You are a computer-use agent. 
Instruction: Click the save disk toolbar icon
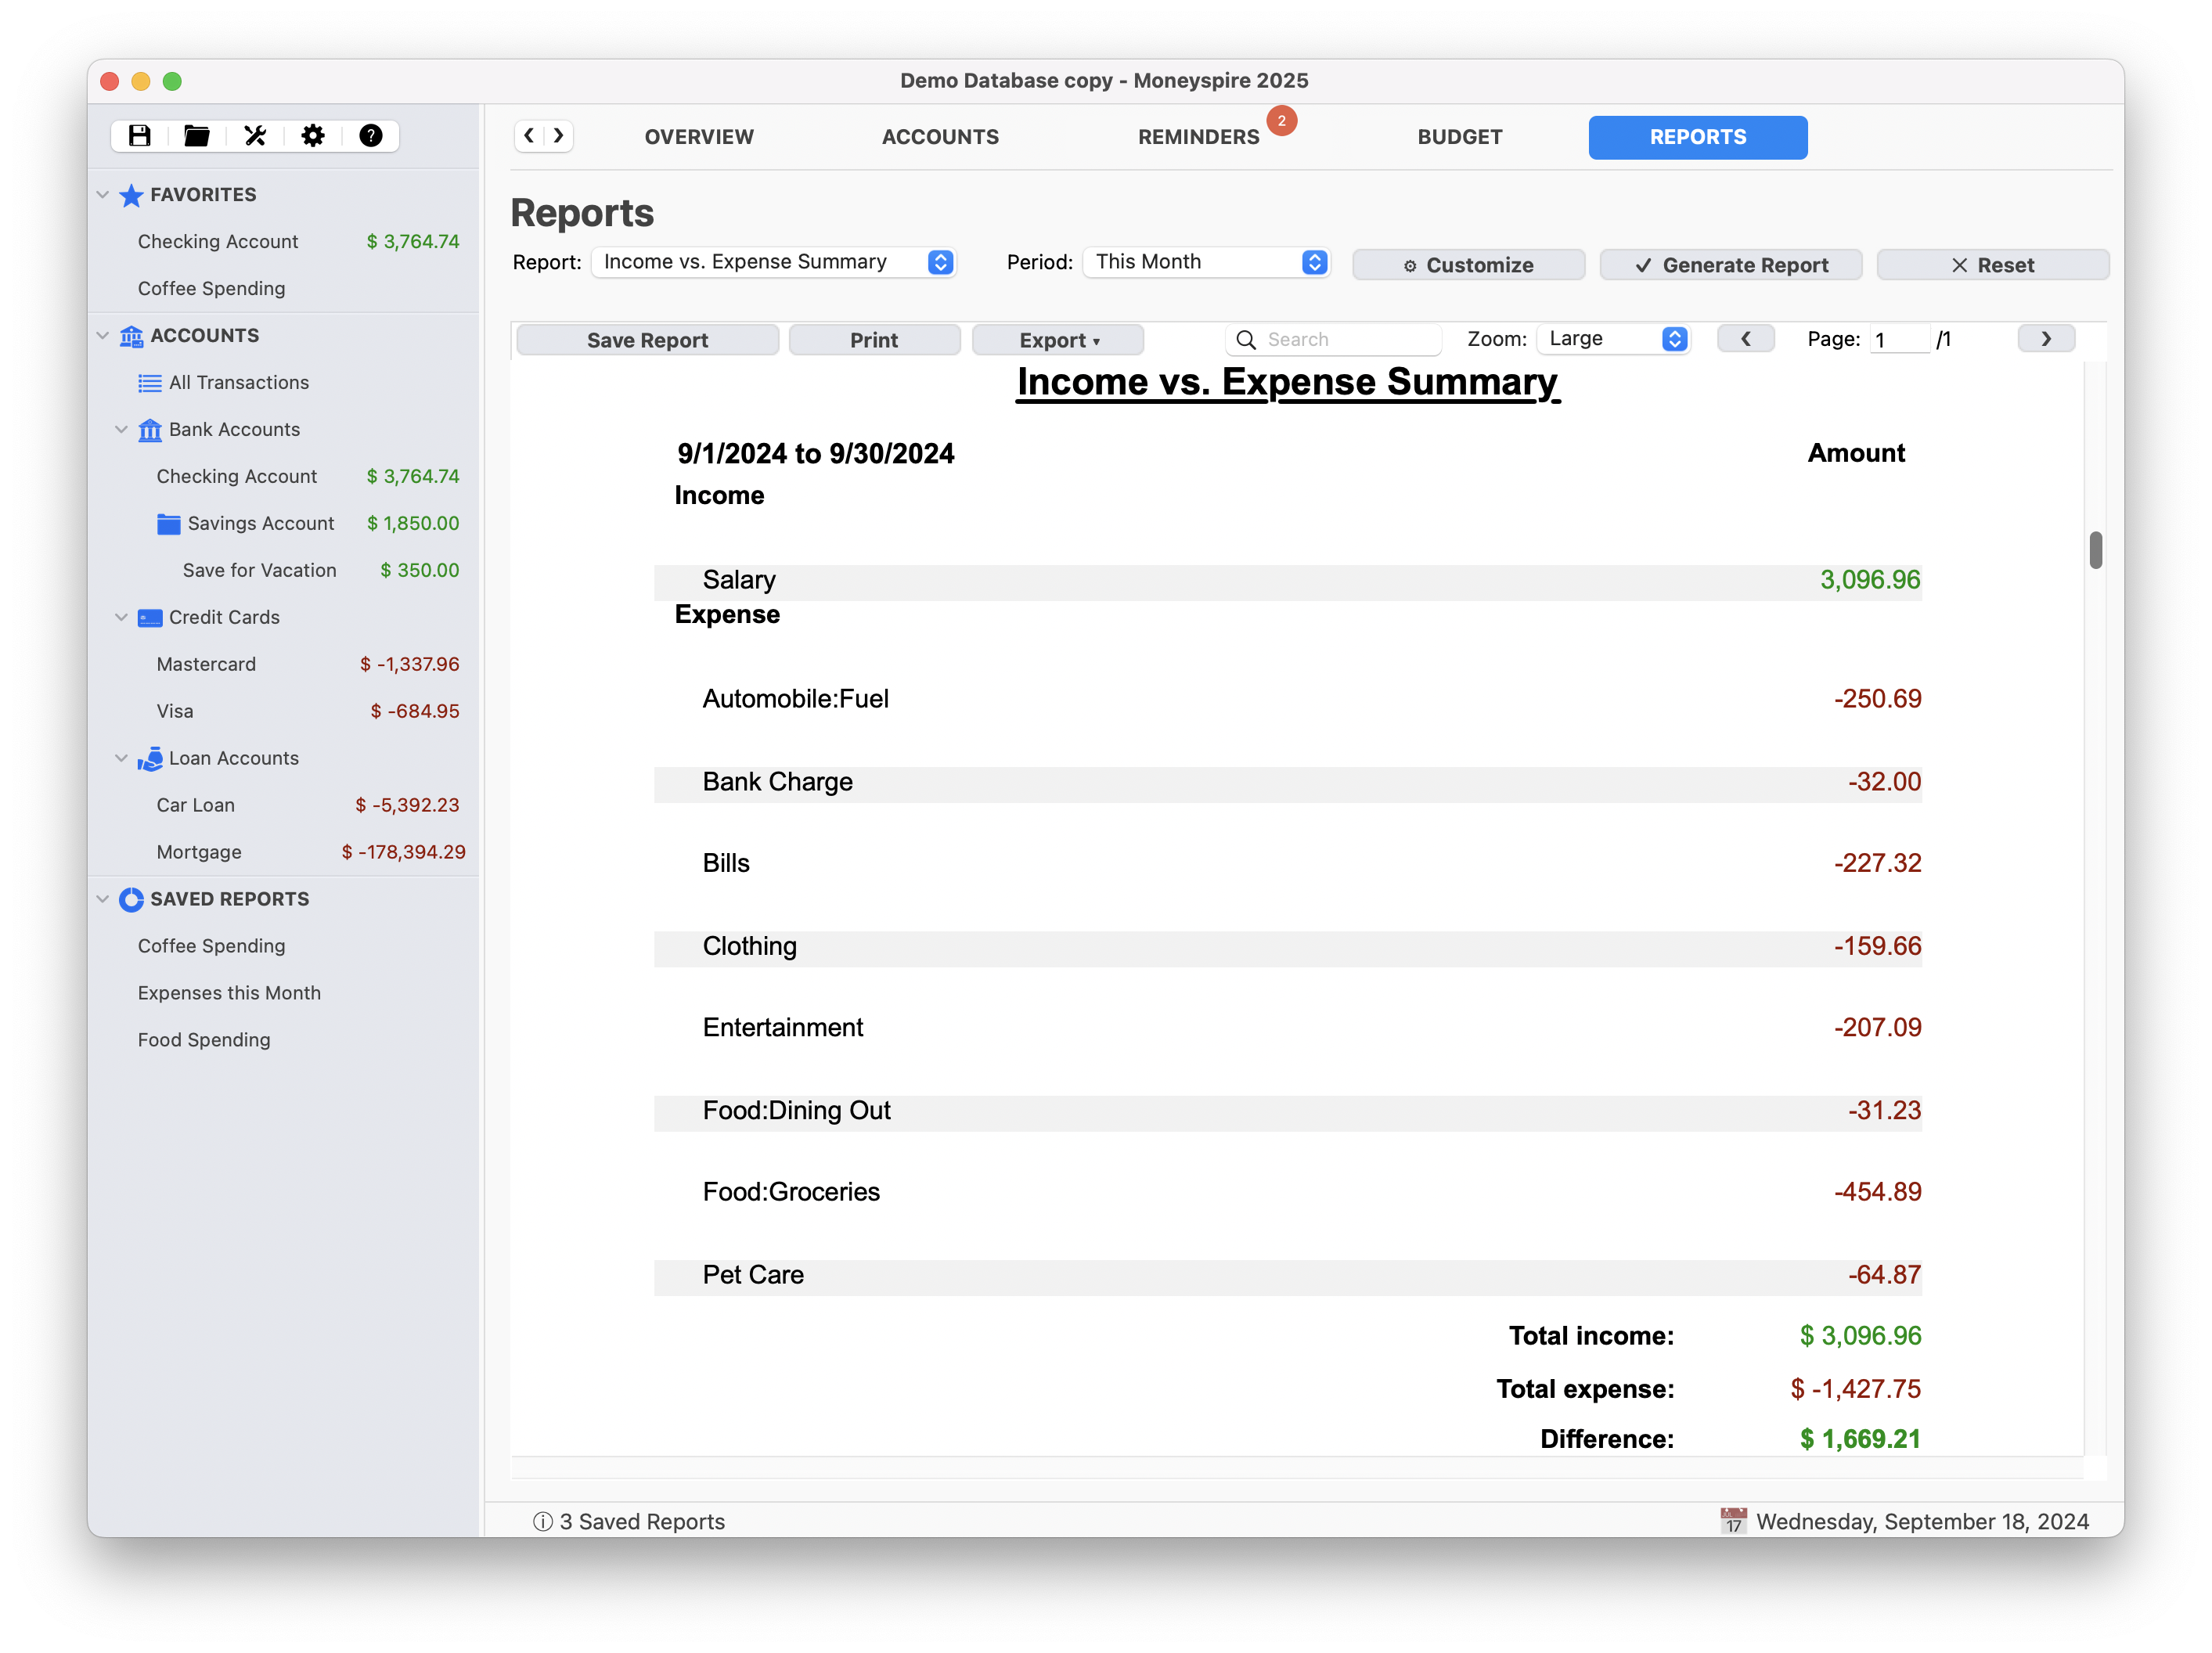(139, 136)
